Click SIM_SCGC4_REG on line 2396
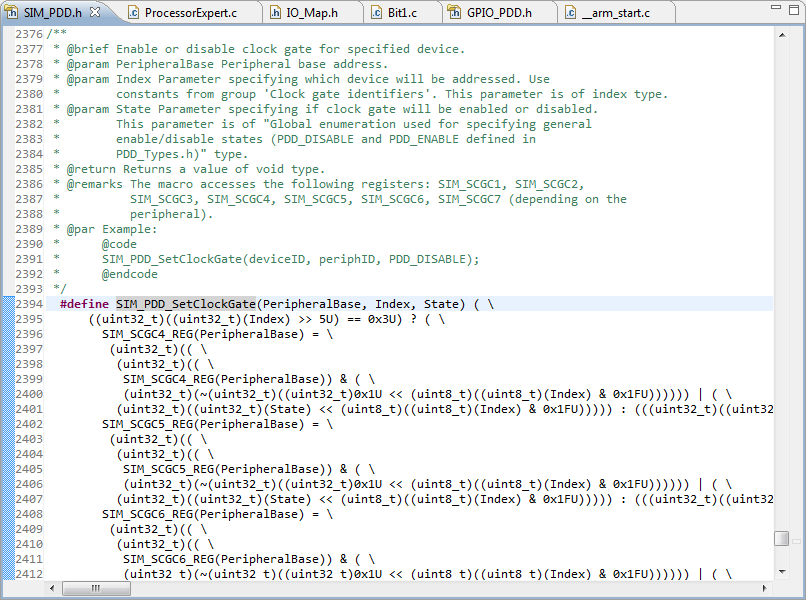The width and height of the screenshot is (806, 600). [148, 334]
